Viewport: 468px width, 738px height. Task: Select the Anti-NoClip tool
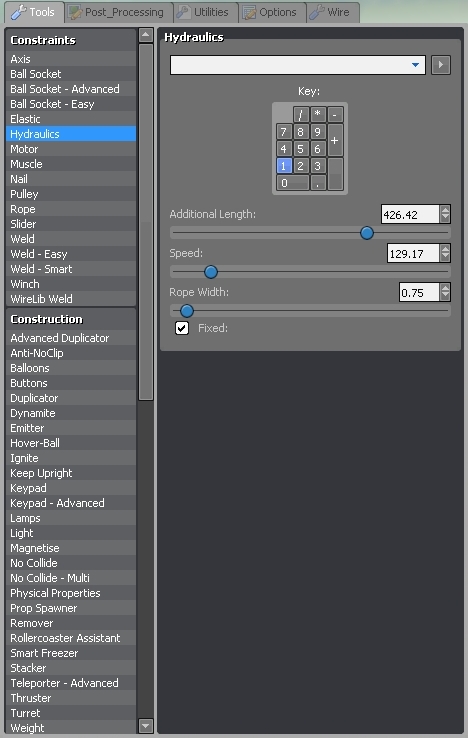(71, 353)
